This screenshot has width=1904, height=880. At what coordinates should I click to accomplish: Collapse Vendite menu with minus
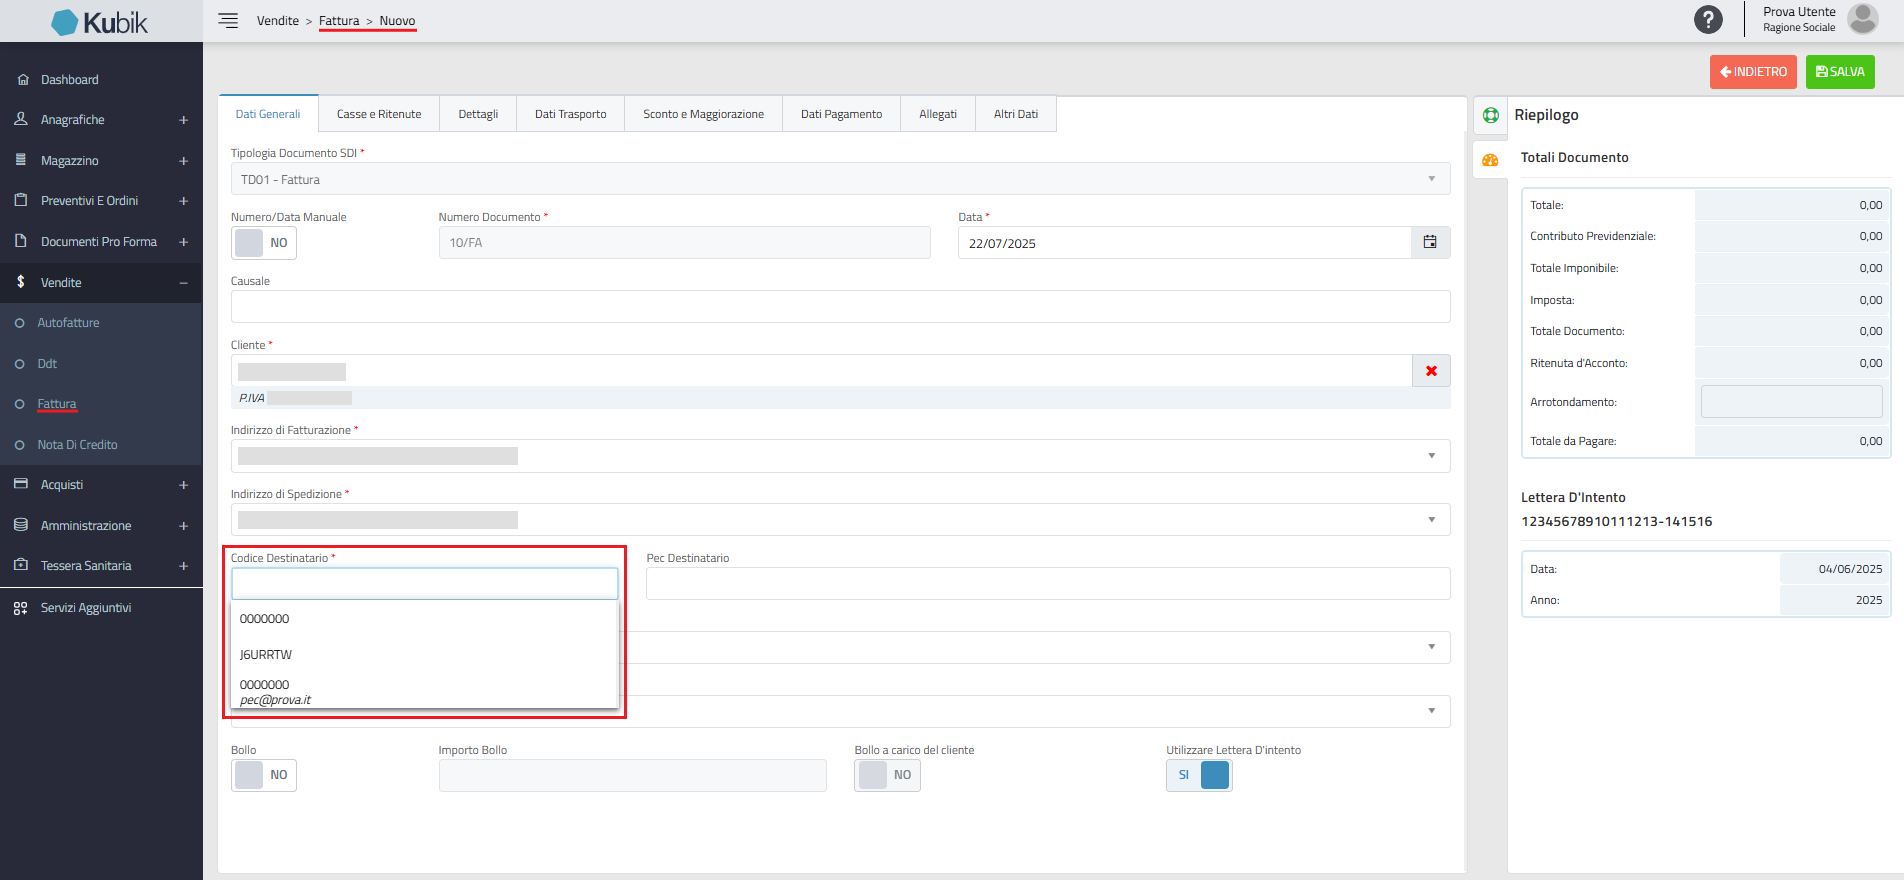(x=184, y=283)
